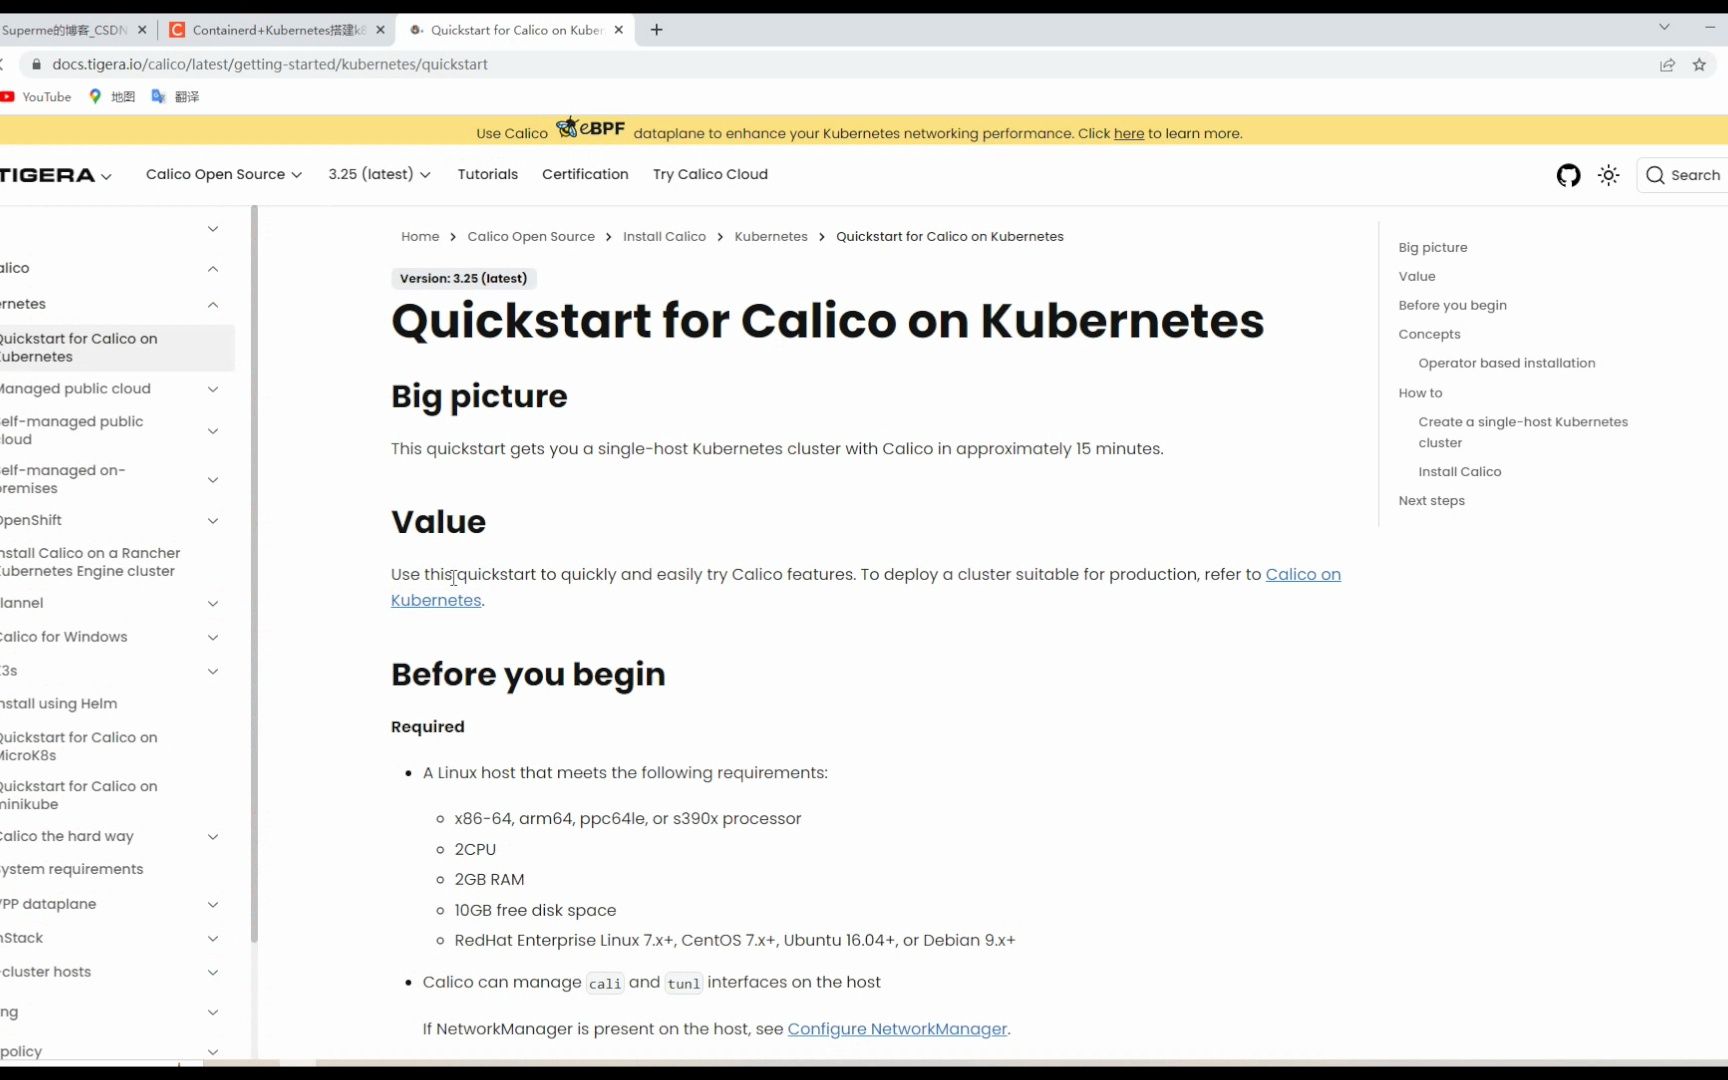Viewport: 1728px width, 1080px height.
Task: Click the Version: 3.25 (latest) badge
Action: (464, 278)
